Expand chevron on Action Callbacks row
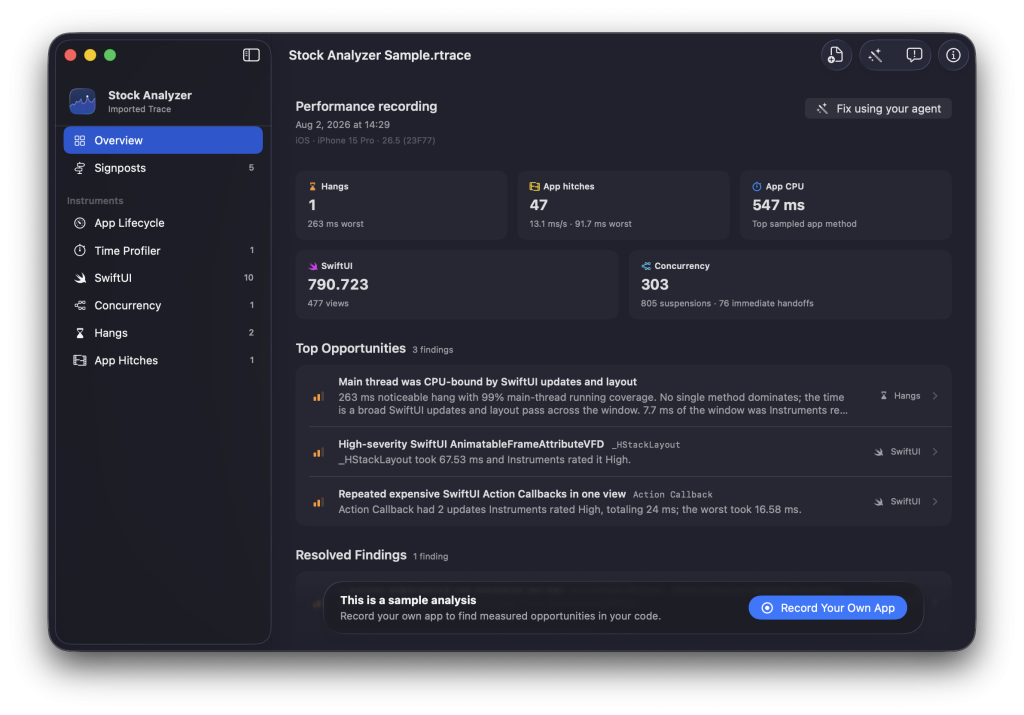The image size is (1024, 715). point(935,501)
